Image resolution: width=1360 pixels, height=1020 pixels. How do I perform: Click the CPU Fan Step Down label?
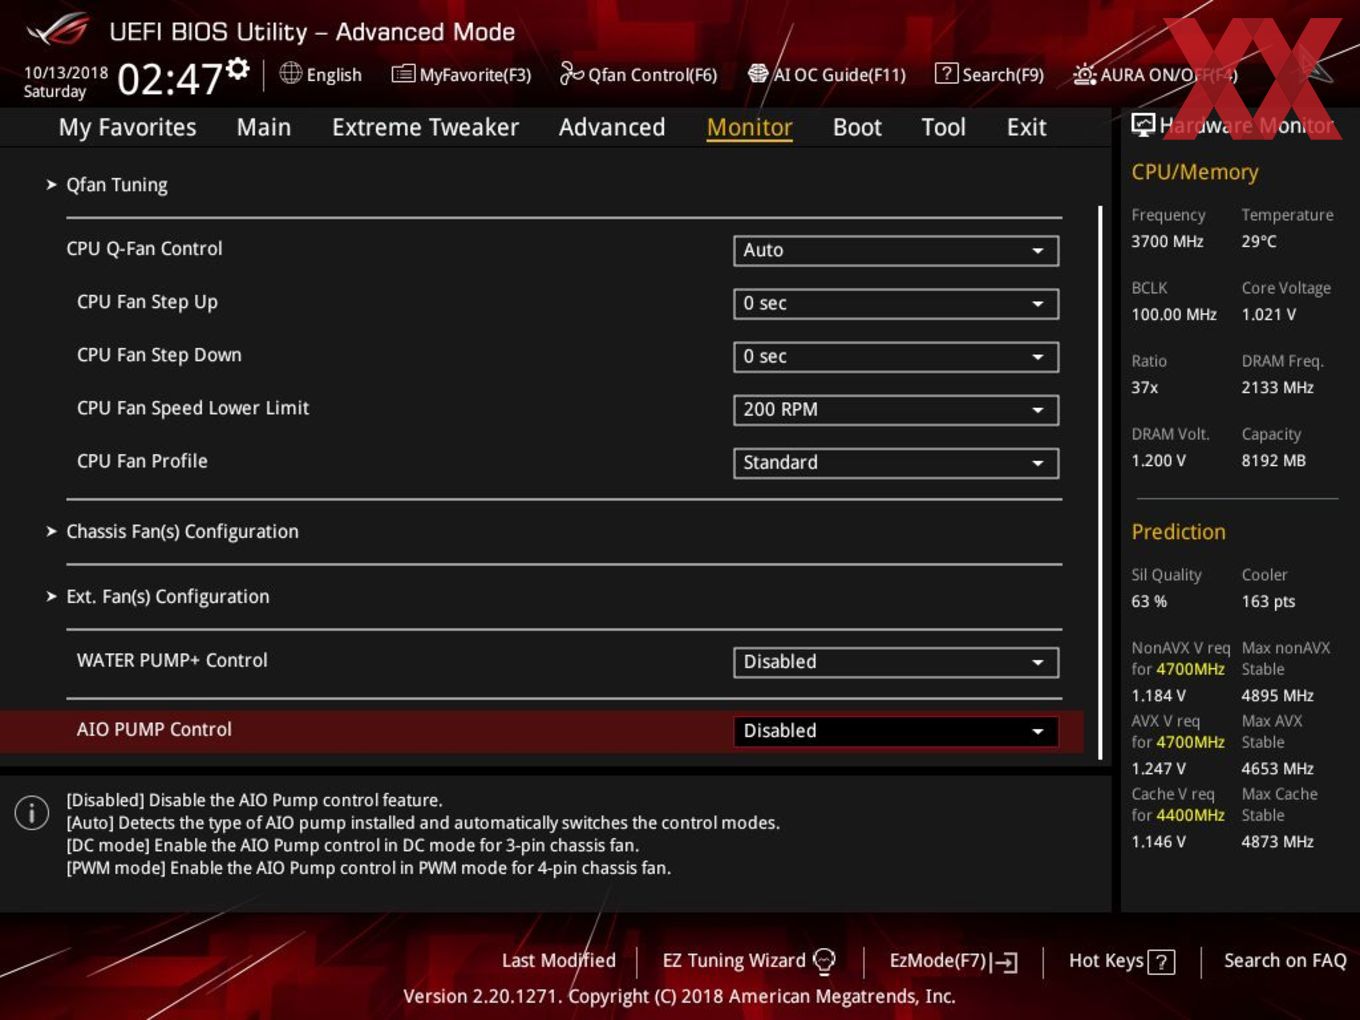pyautogui.click(x=159, y=354)
